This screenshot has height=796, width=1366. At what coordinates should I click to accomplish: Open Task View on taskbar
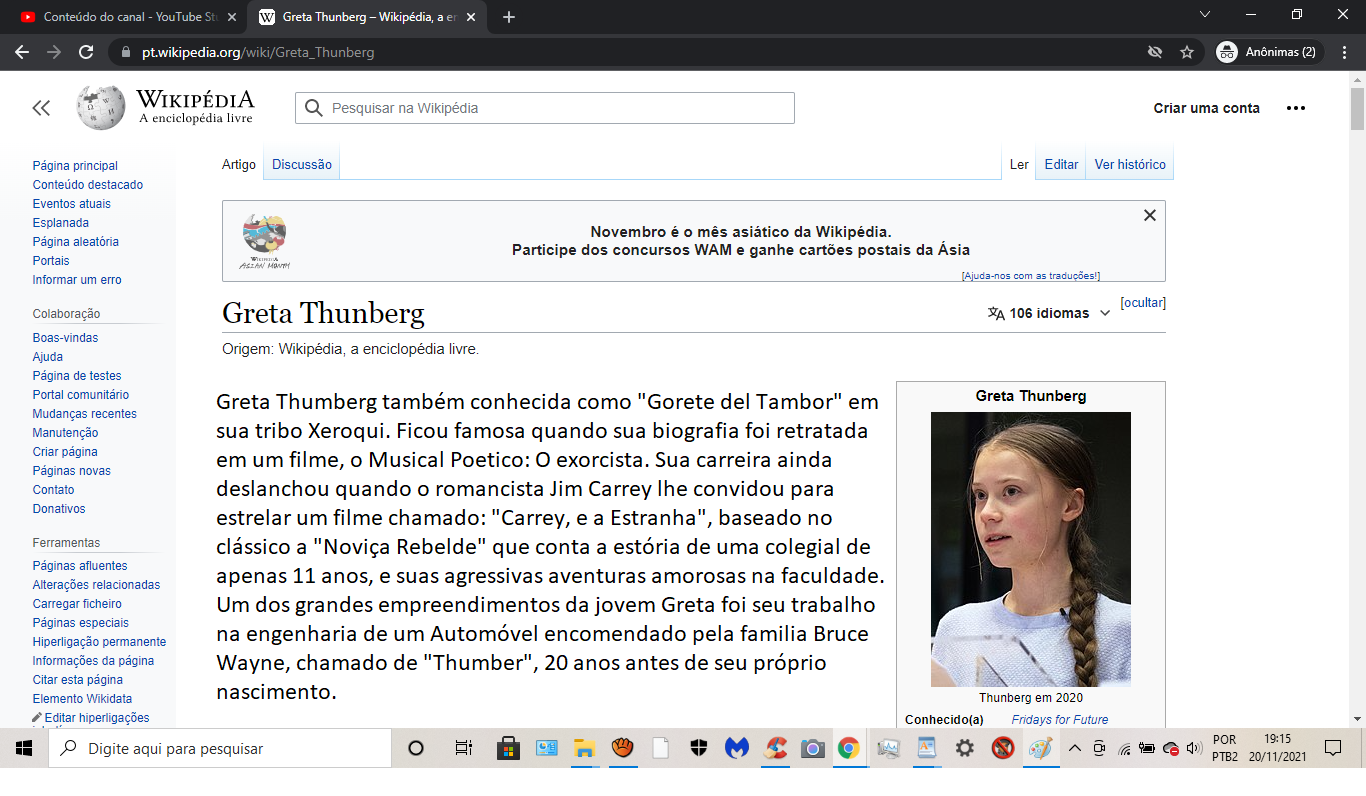tap(463, 748)
